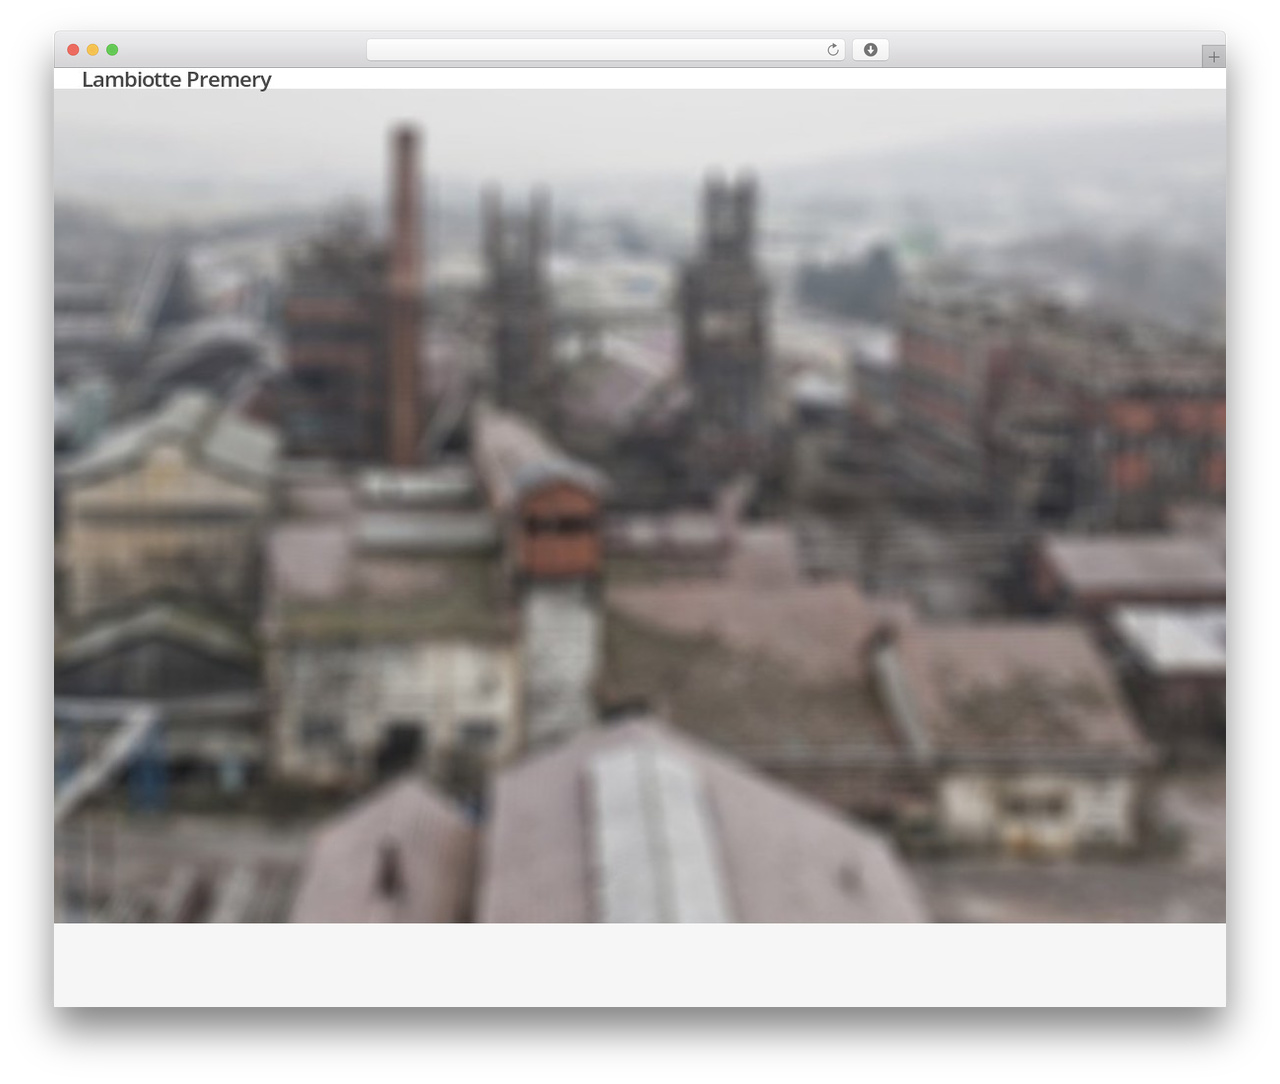The width and height of the screenshot is (1280, 1084).
Task: Minimize the window with the yellow button
Action: (x=93, y=50)
